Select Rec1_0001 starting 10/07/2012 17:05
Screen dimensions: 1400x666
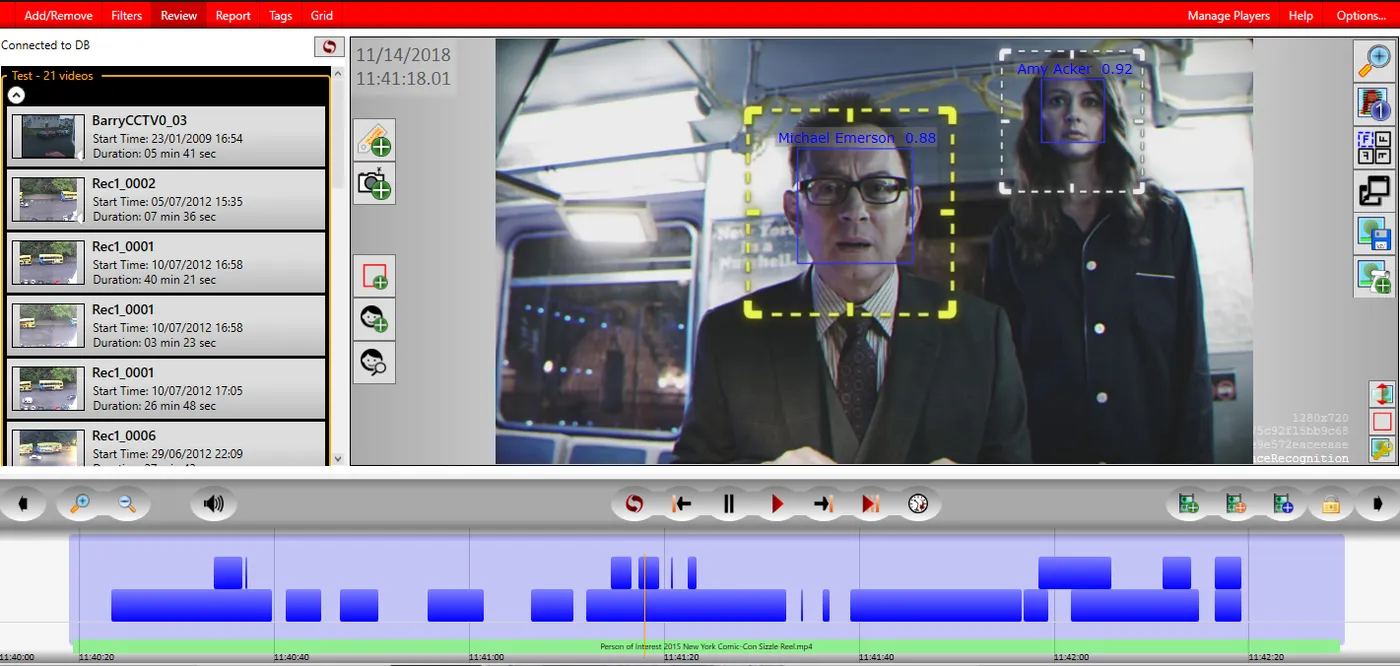(x=167, y=388)
